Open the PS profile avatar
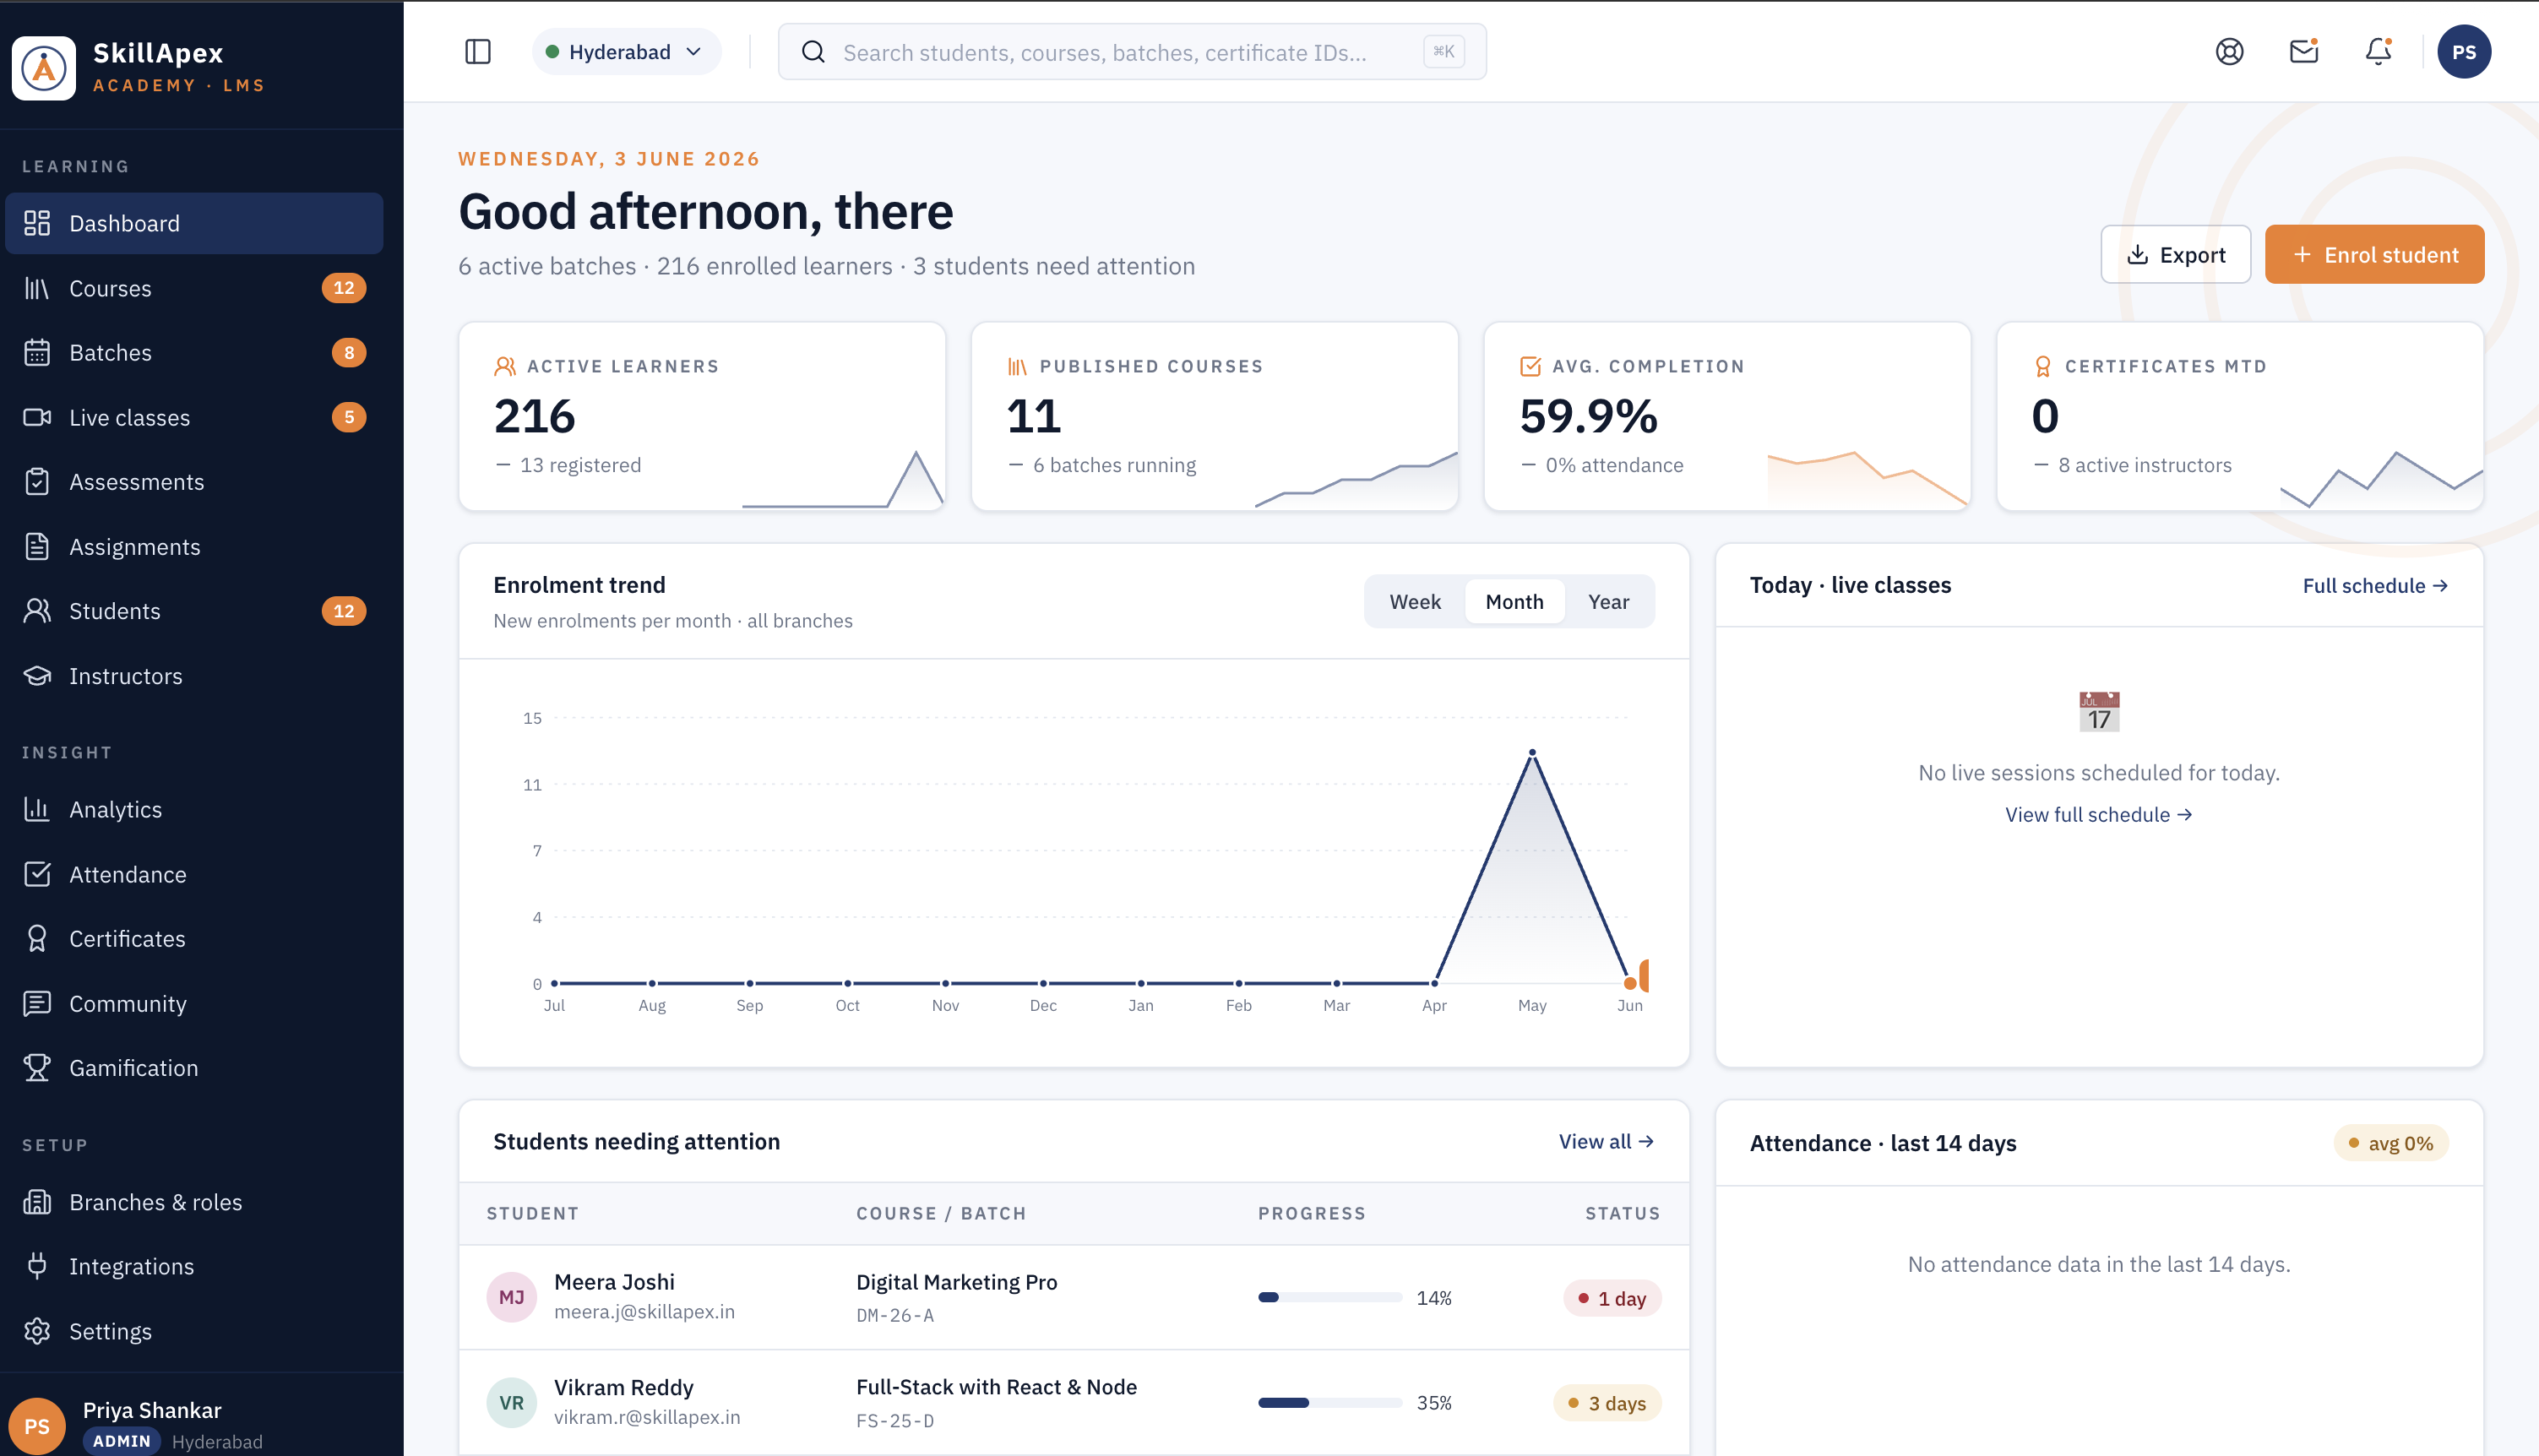 (x=2463, y=52)
